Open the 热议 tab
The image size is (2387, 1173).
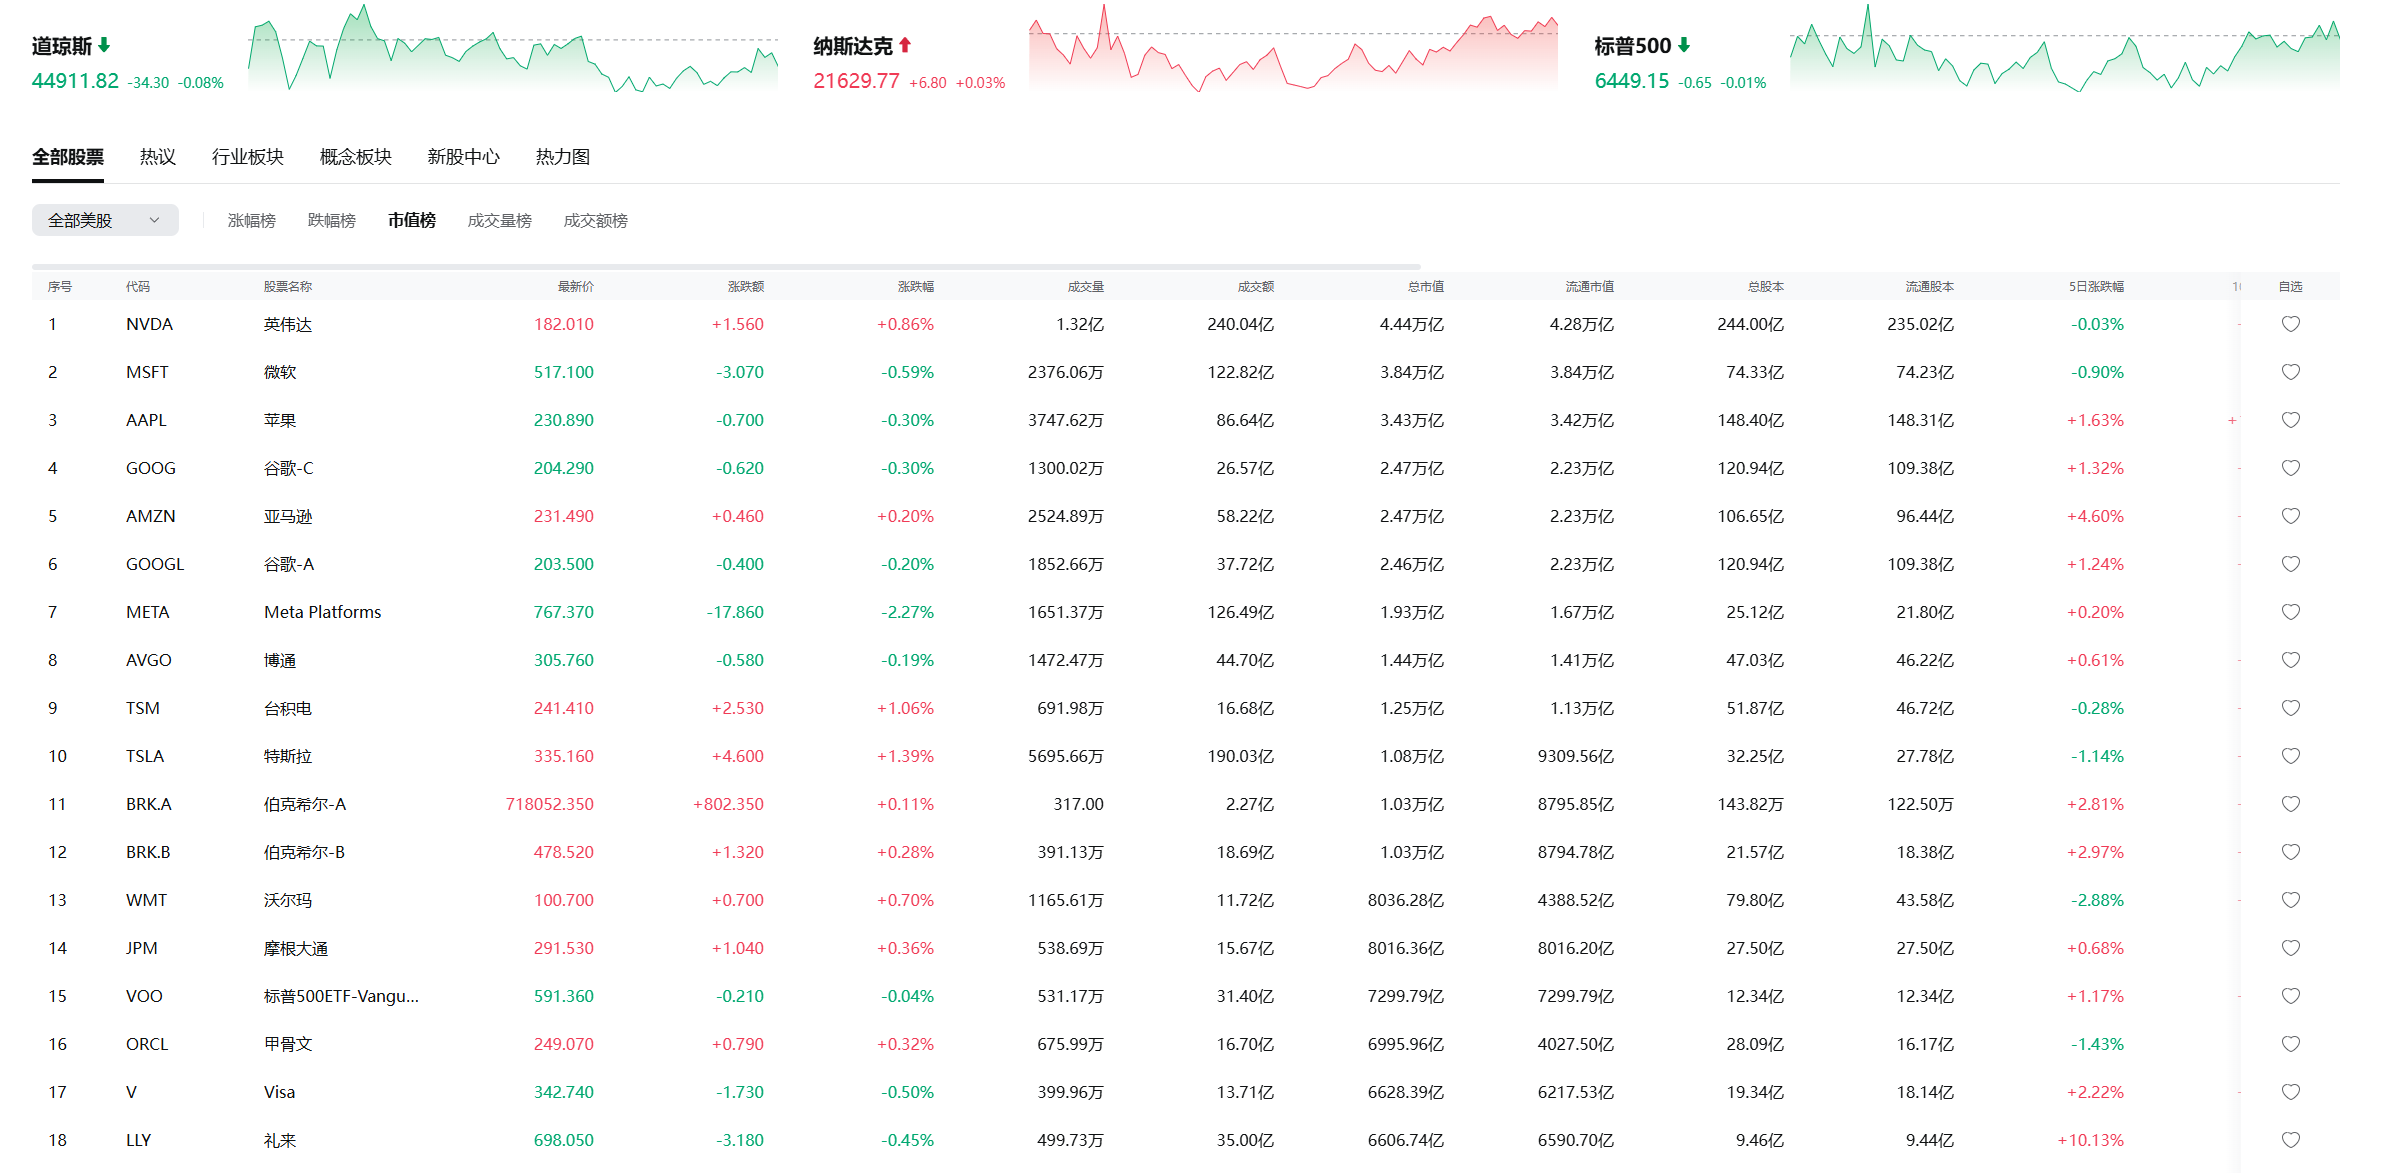click(158, 157)
